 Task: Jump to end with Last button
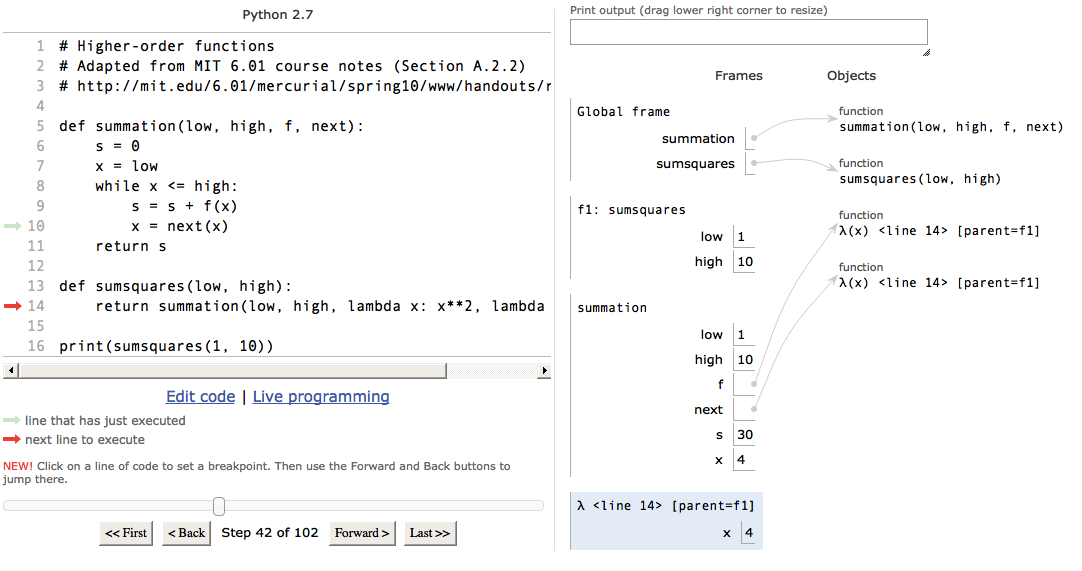click(430, 533)
